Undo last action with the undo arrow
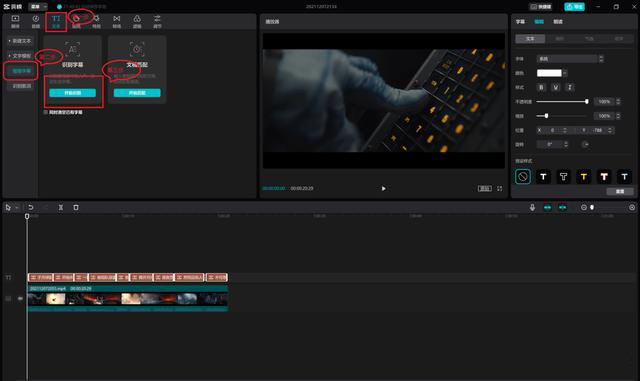Image resolution: width=640 pixels, height=381 pixels. point(31,207)
